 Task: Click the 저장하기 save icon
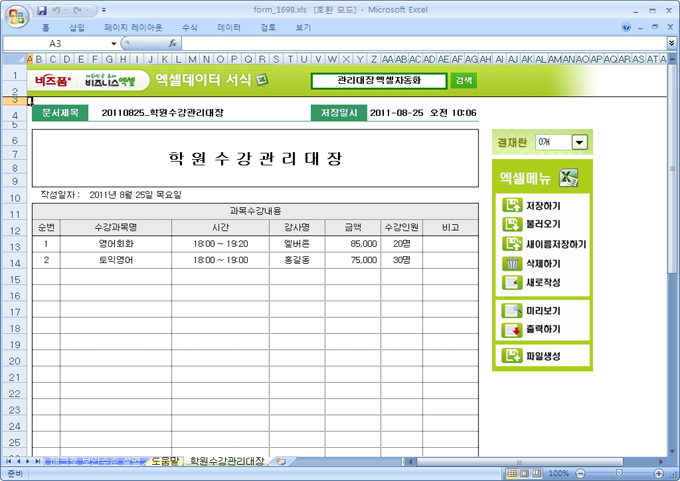[512, 206]
